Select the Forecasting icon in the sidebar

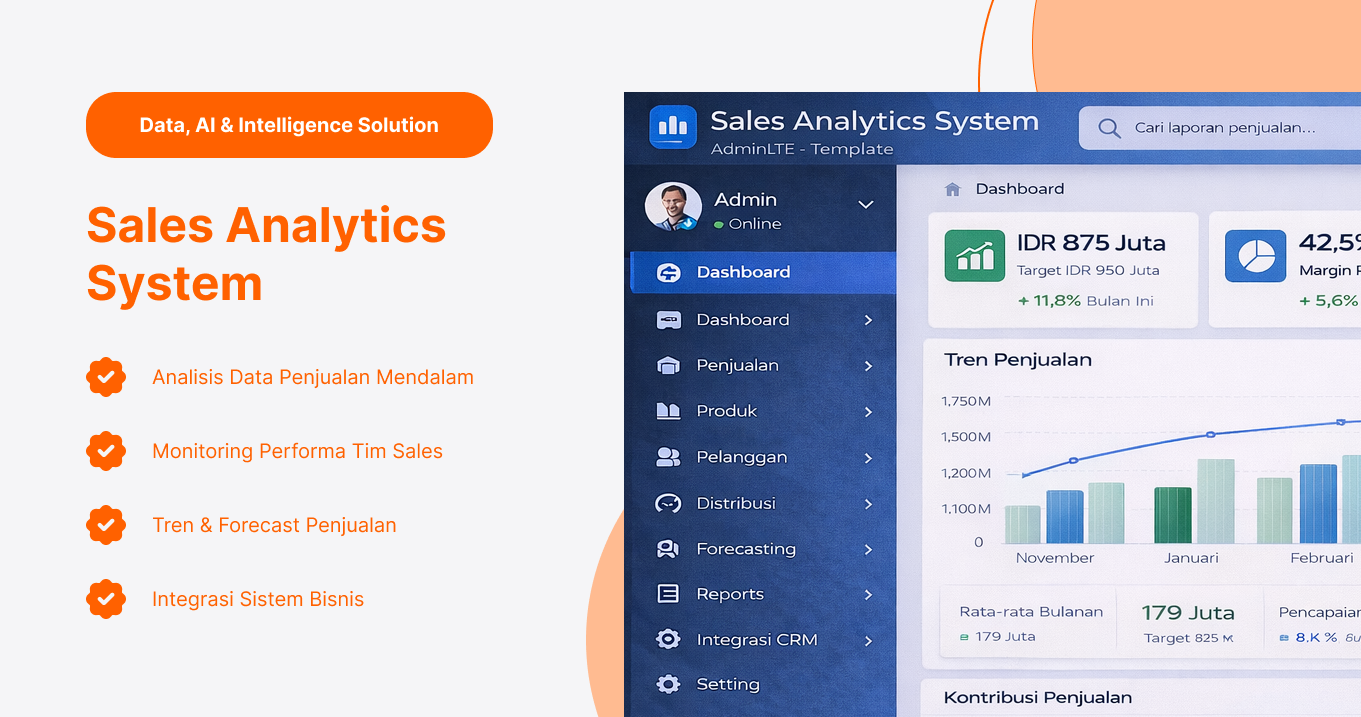click(x=669, y=549)
